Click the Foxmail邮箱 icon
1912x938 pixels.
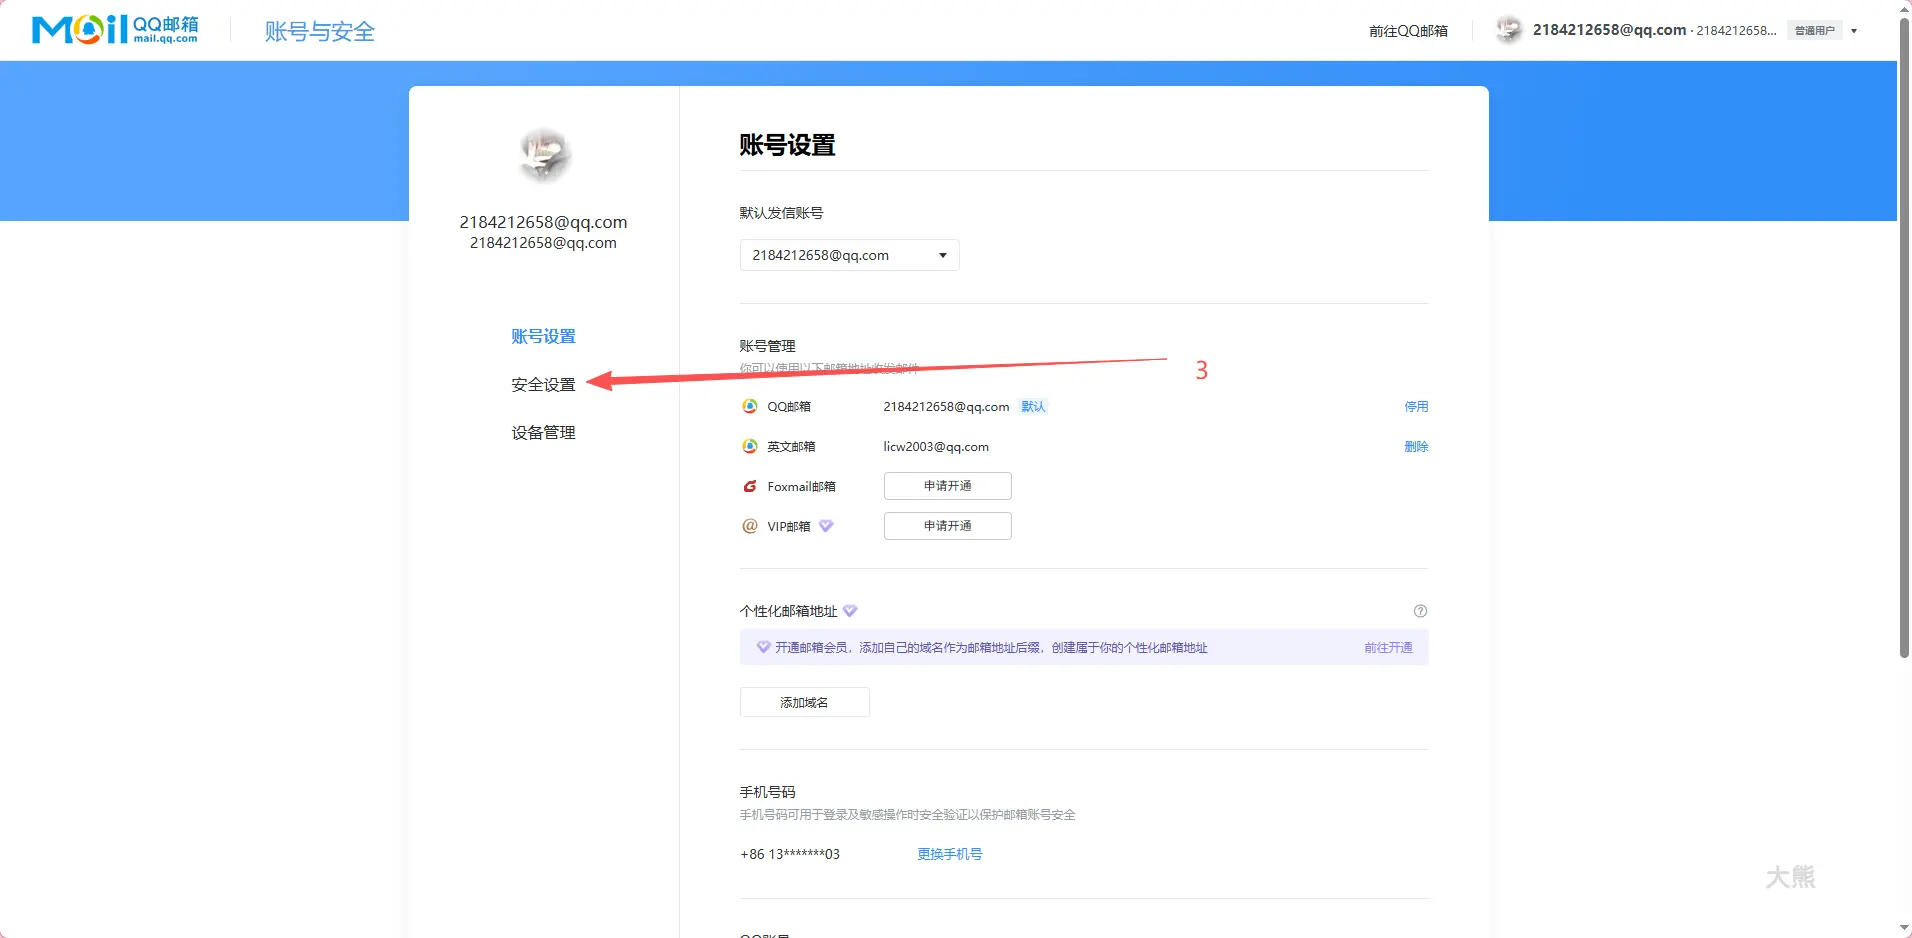coord(750,486)
